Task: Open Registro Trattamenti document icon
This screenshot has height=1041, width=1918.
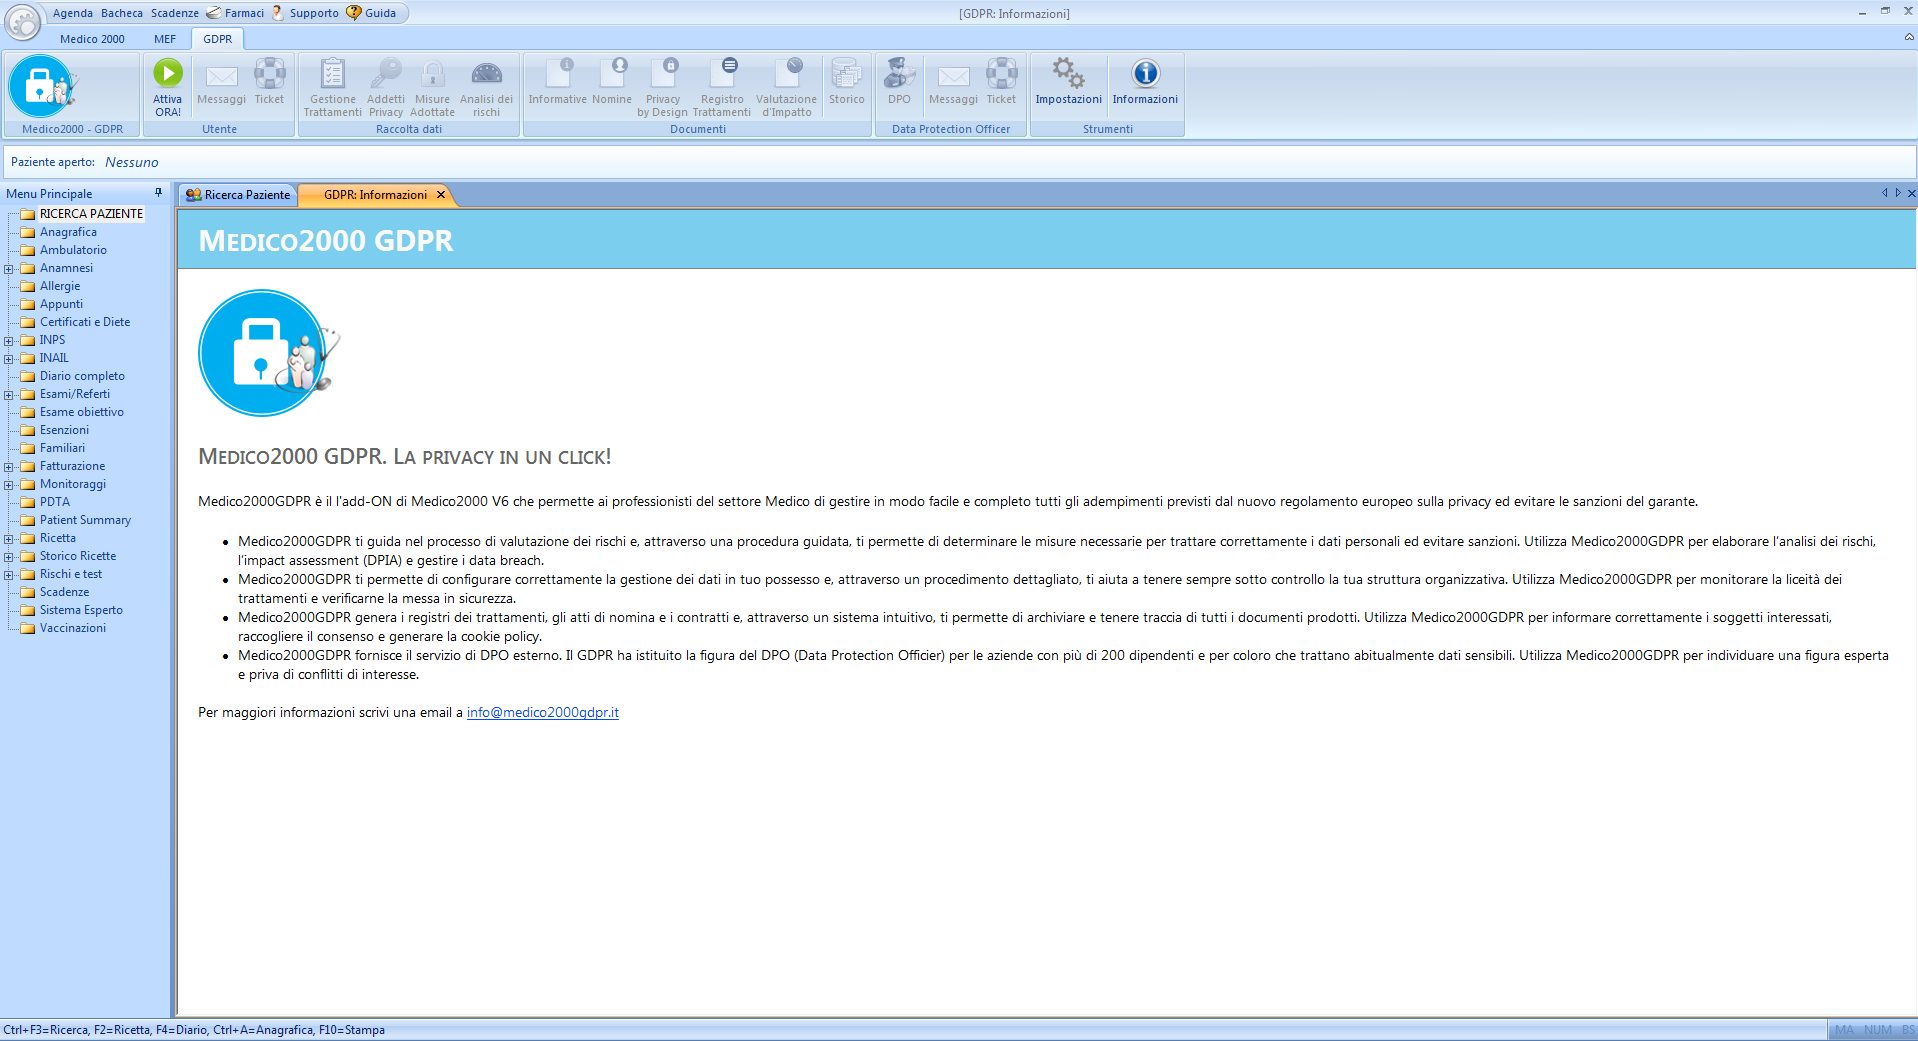Action: coord(722,73)
